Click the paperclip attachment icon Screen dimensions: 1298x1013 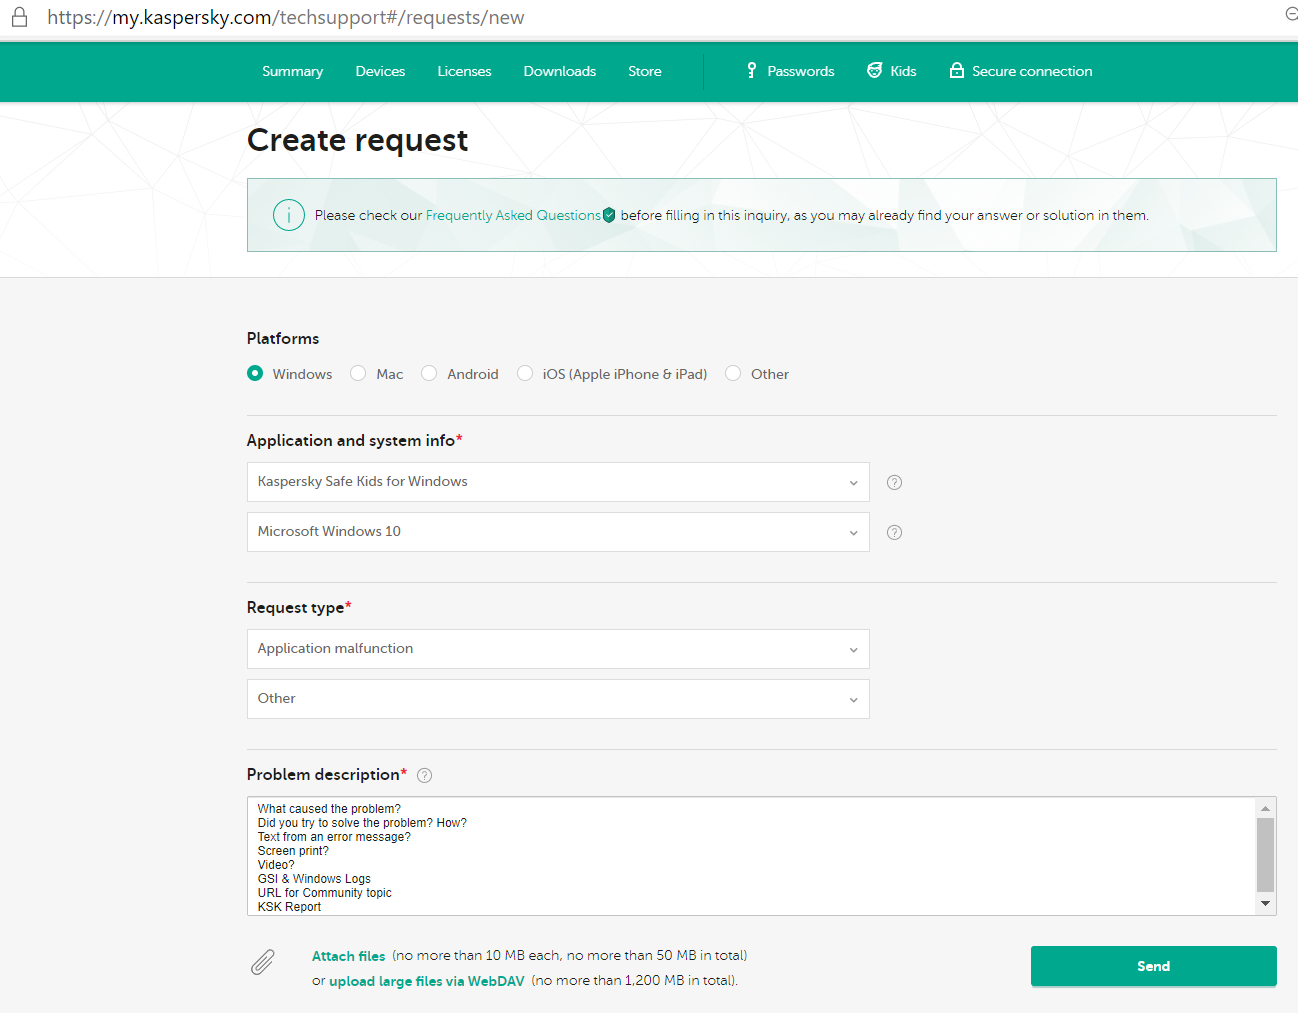coord(263,962)
